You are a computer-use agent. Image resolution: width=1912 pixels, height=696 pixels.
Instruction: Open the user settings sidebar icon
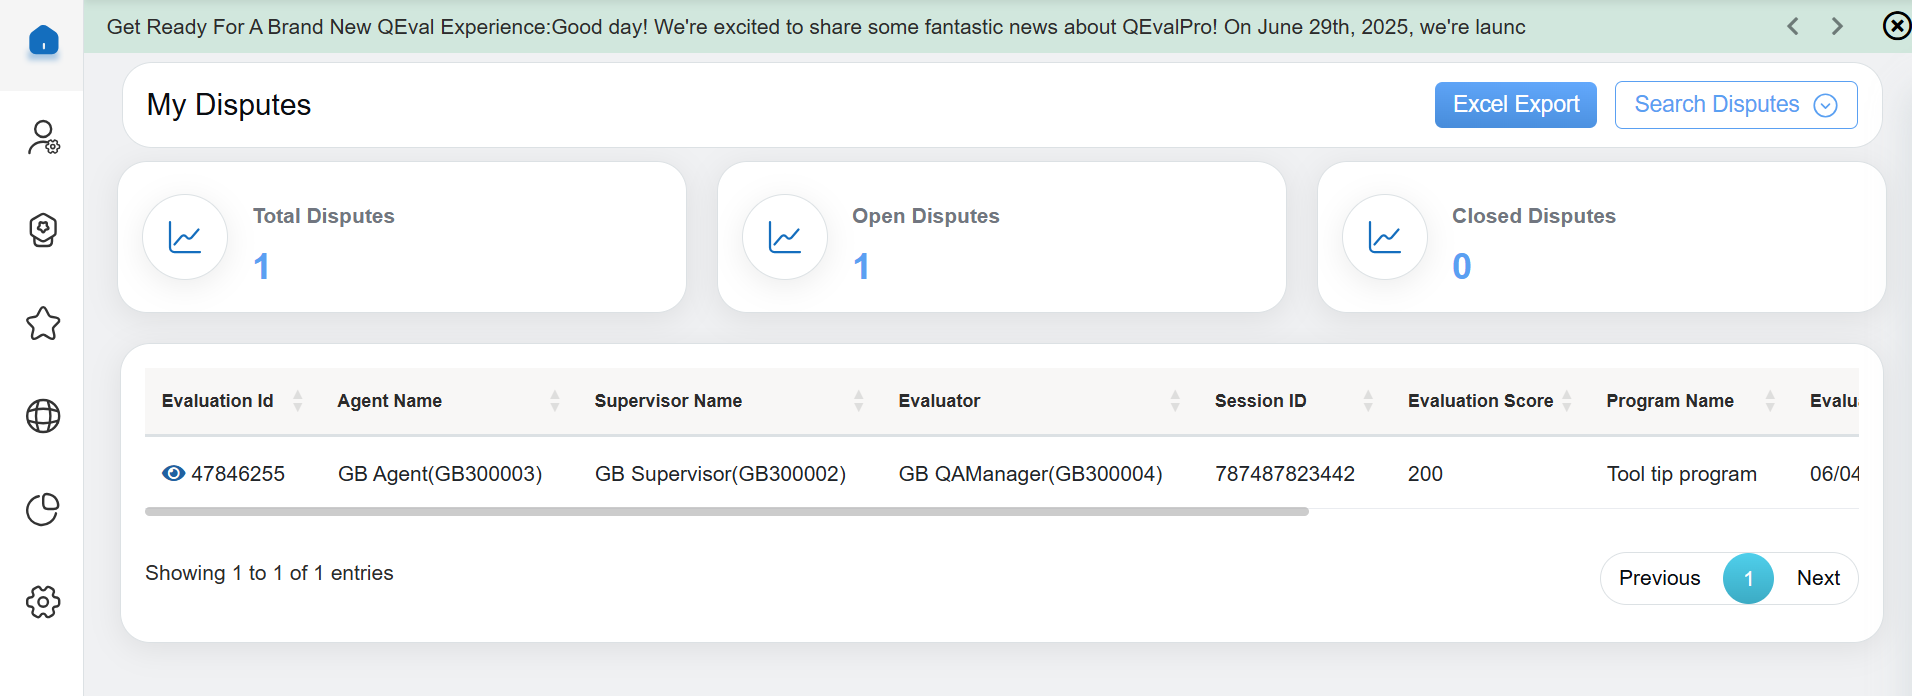43,137
